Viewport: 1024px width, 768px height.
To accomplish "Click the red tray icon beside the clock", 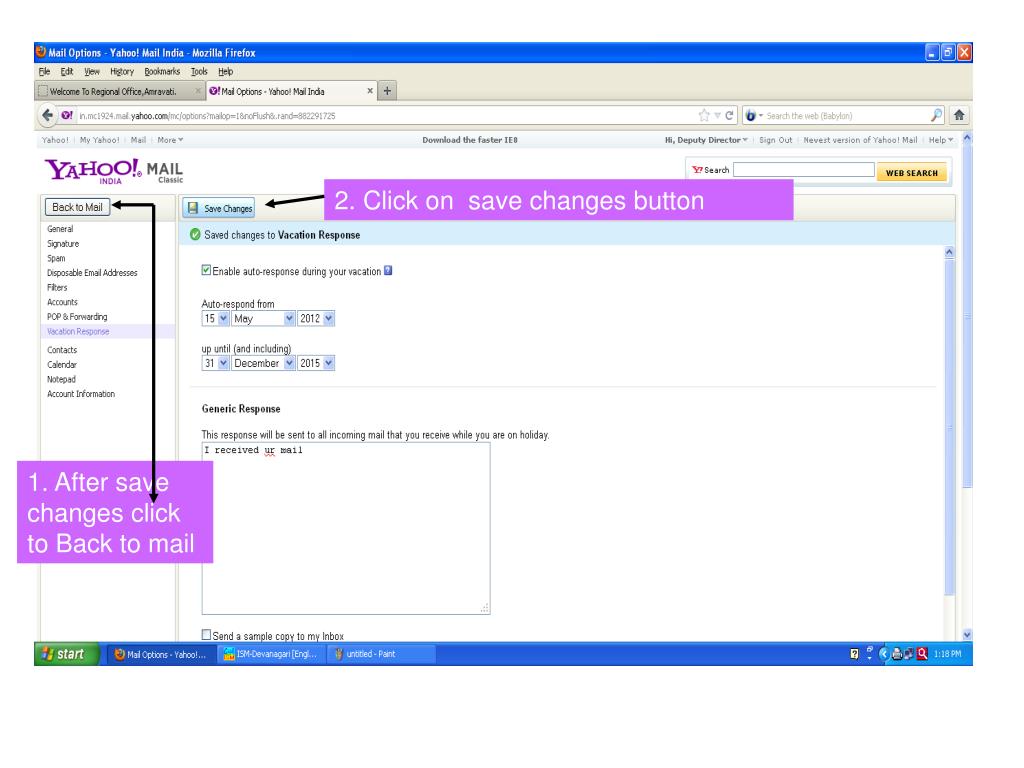I will (x=922, y=654).
